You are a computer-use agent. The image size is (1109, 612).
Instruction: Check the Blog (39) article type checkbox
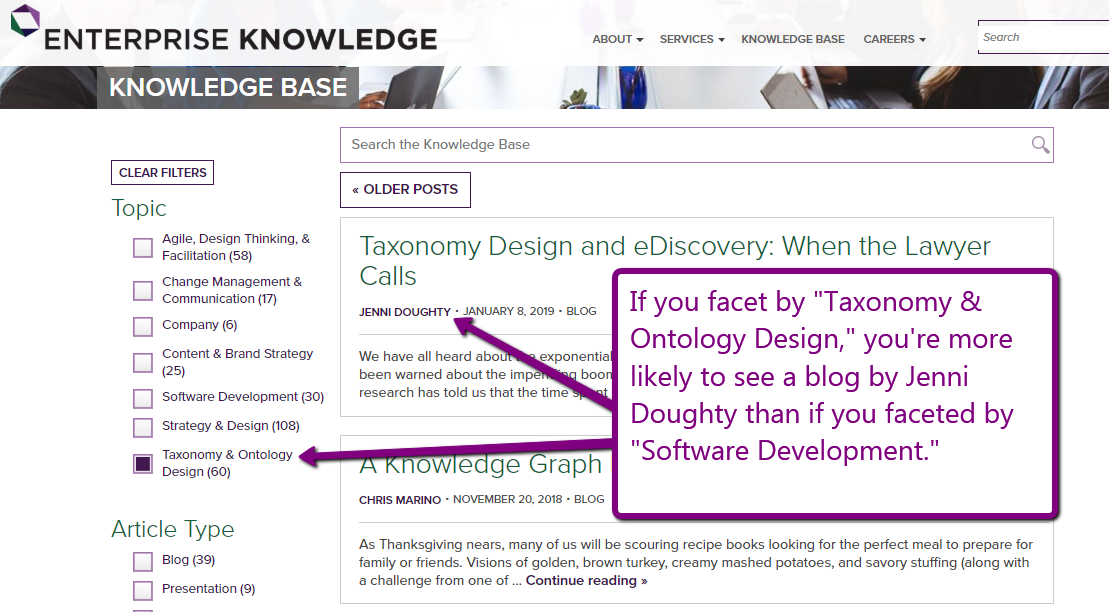143,562
